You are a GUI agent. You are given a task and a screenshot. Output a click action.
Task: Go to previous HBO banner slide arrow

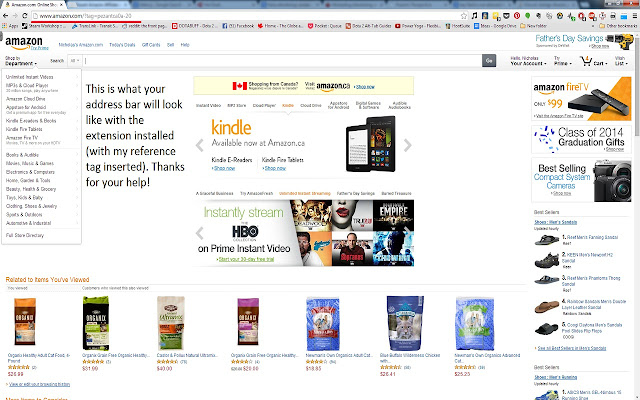click(199, 233)
